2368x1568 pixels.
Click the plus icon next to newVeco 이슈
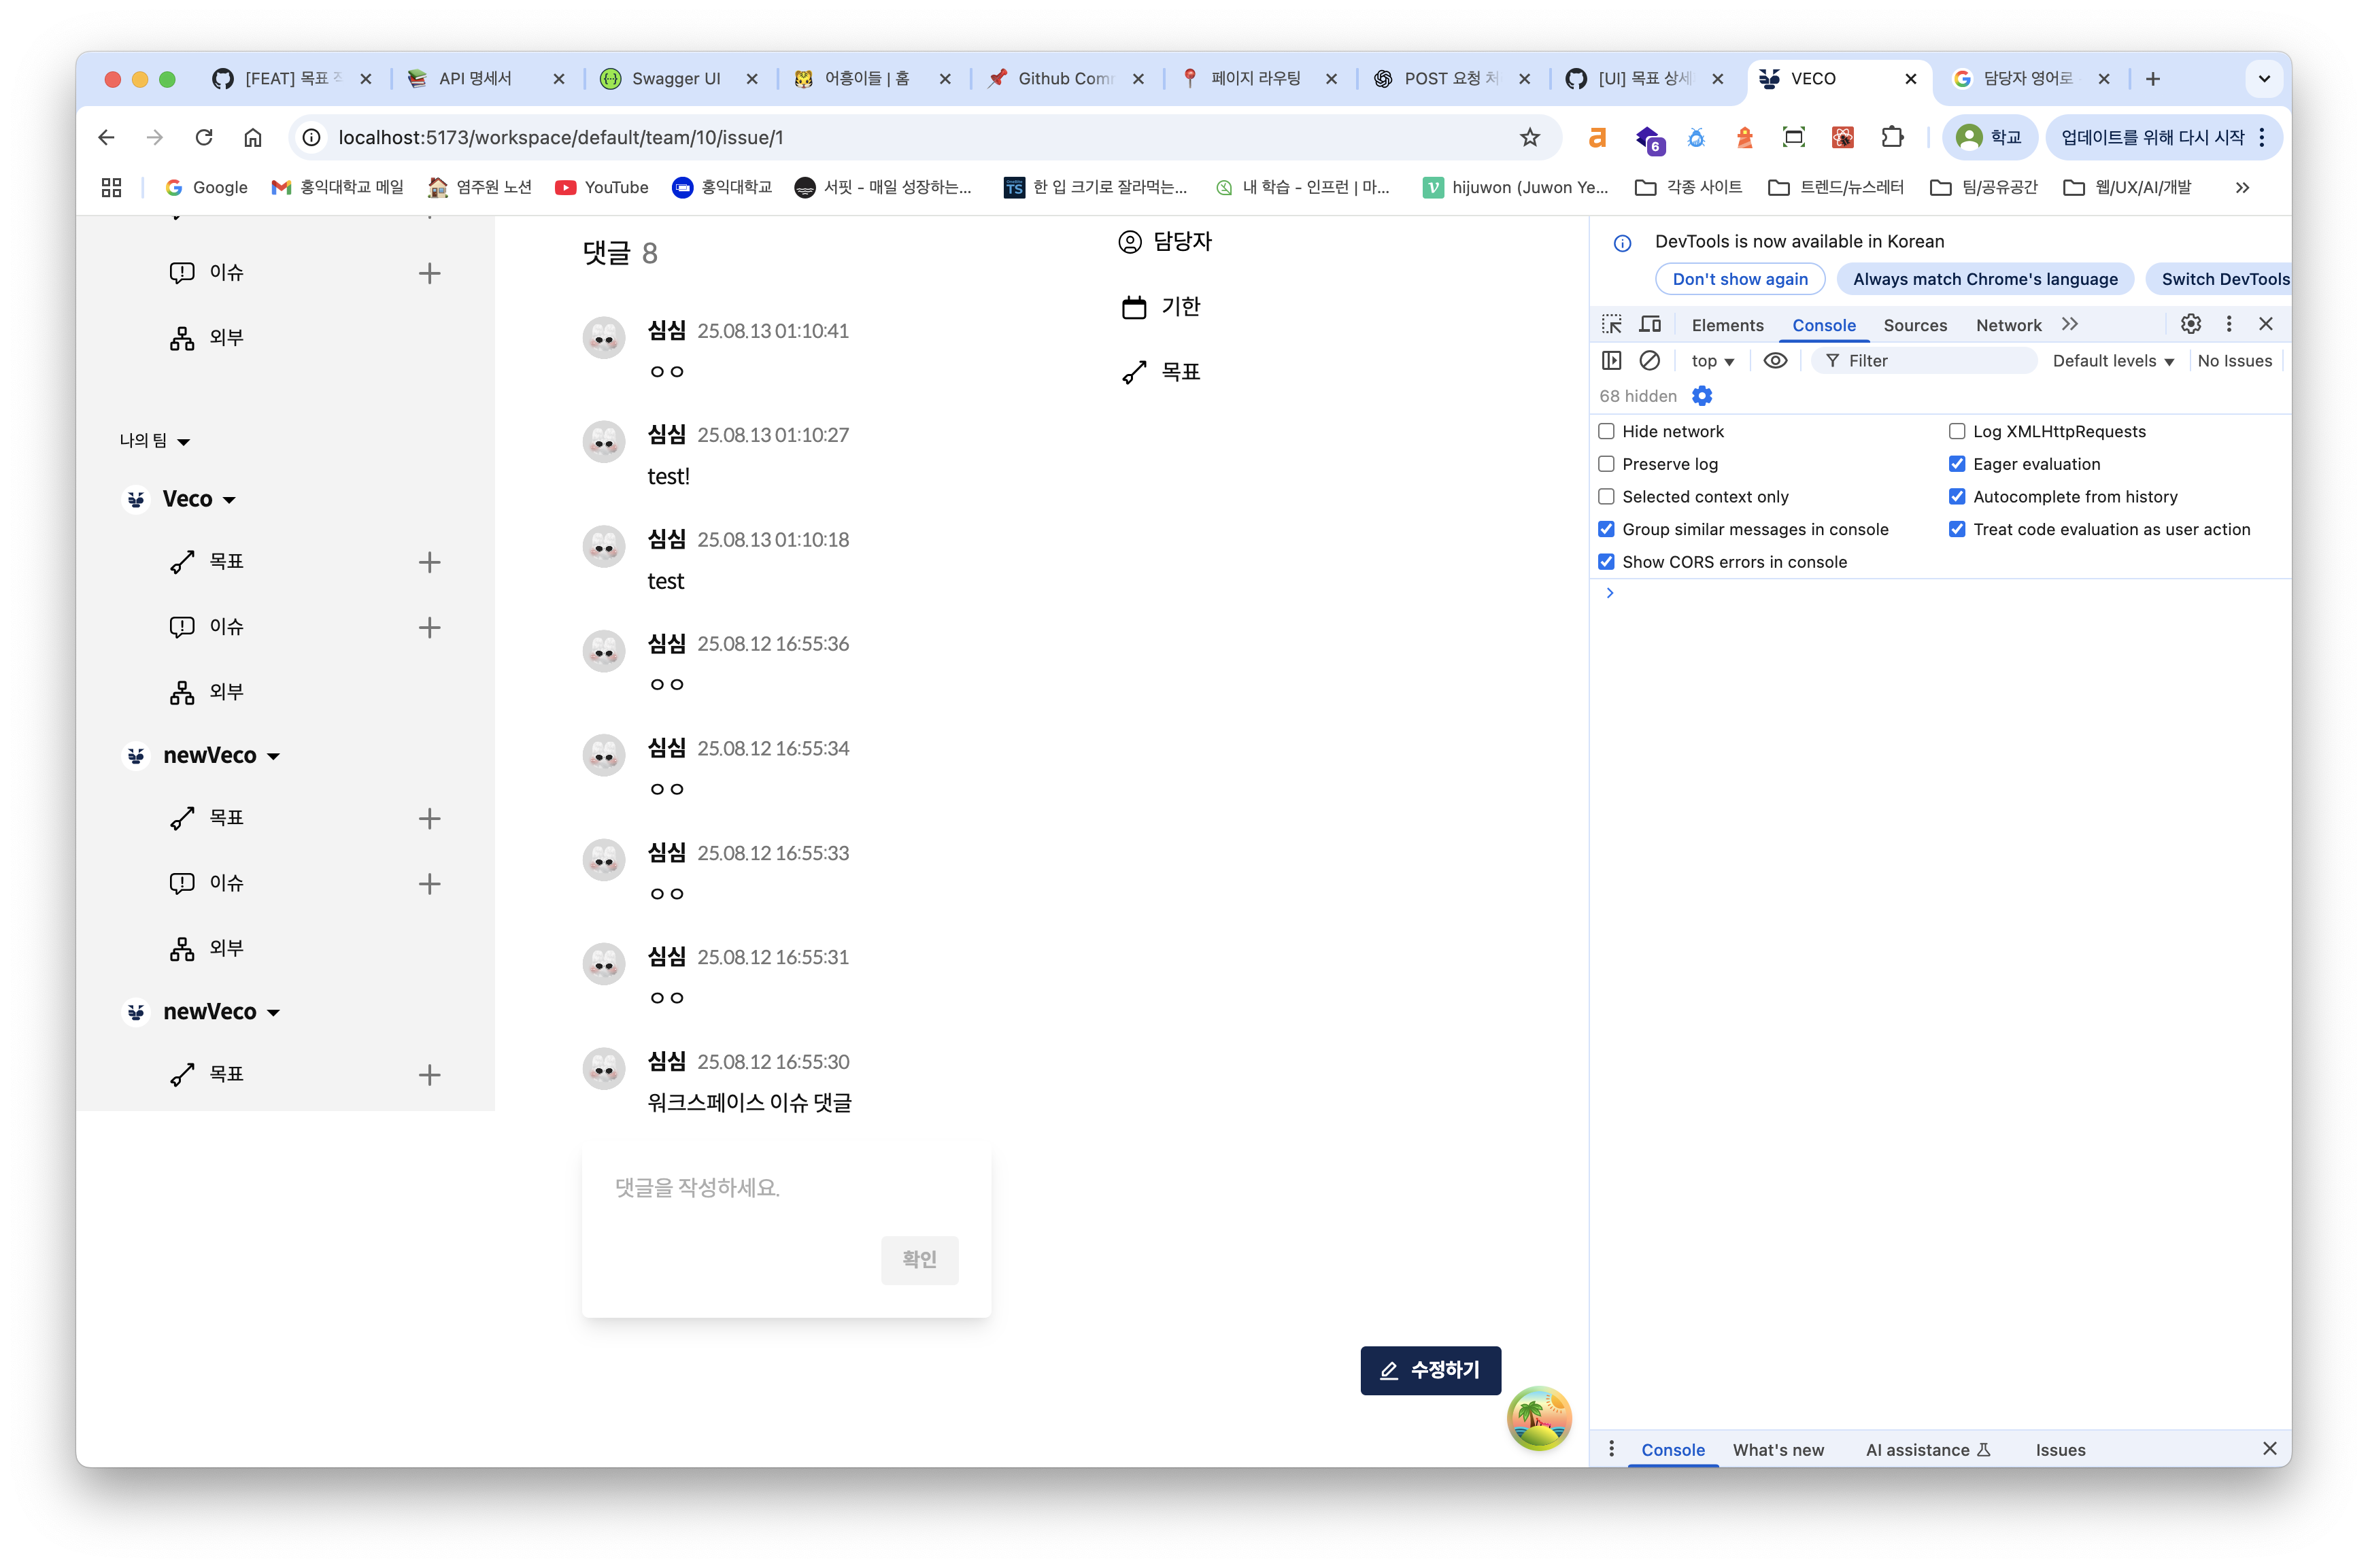[429, 883]
